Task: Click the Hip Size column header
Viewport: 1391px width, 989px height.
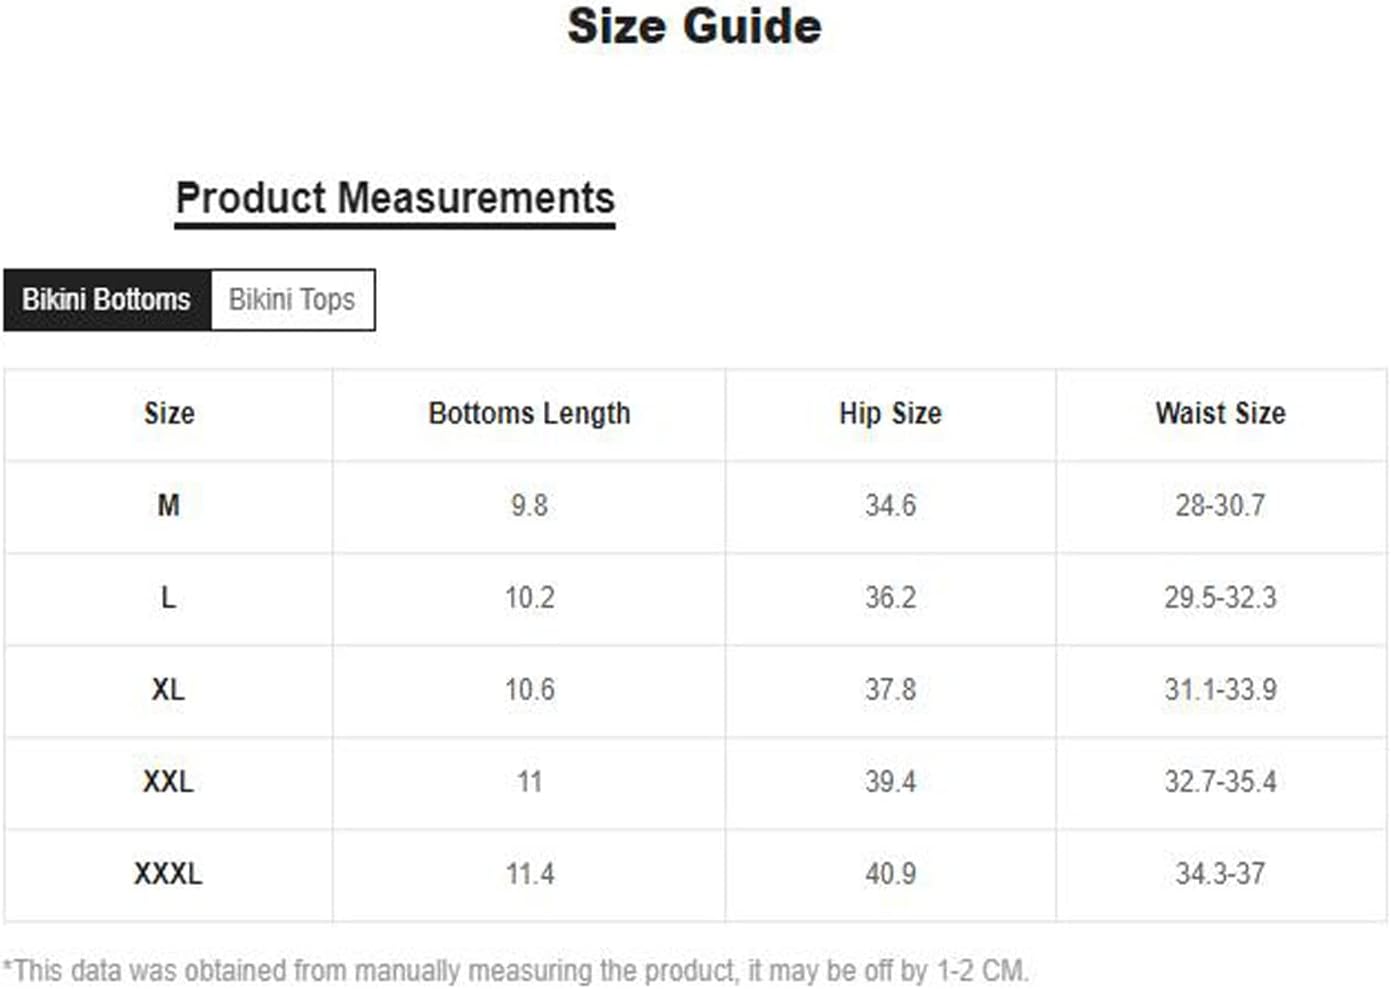Action: (x=890, y=413)
